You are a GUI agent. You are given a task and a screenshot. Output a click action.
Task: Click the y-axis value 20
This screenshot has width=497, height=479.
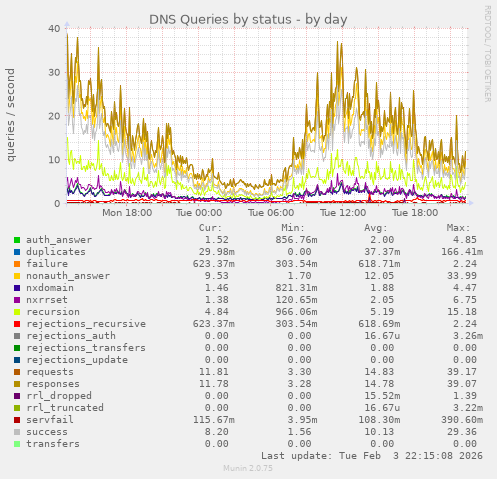tap(54, 116)
